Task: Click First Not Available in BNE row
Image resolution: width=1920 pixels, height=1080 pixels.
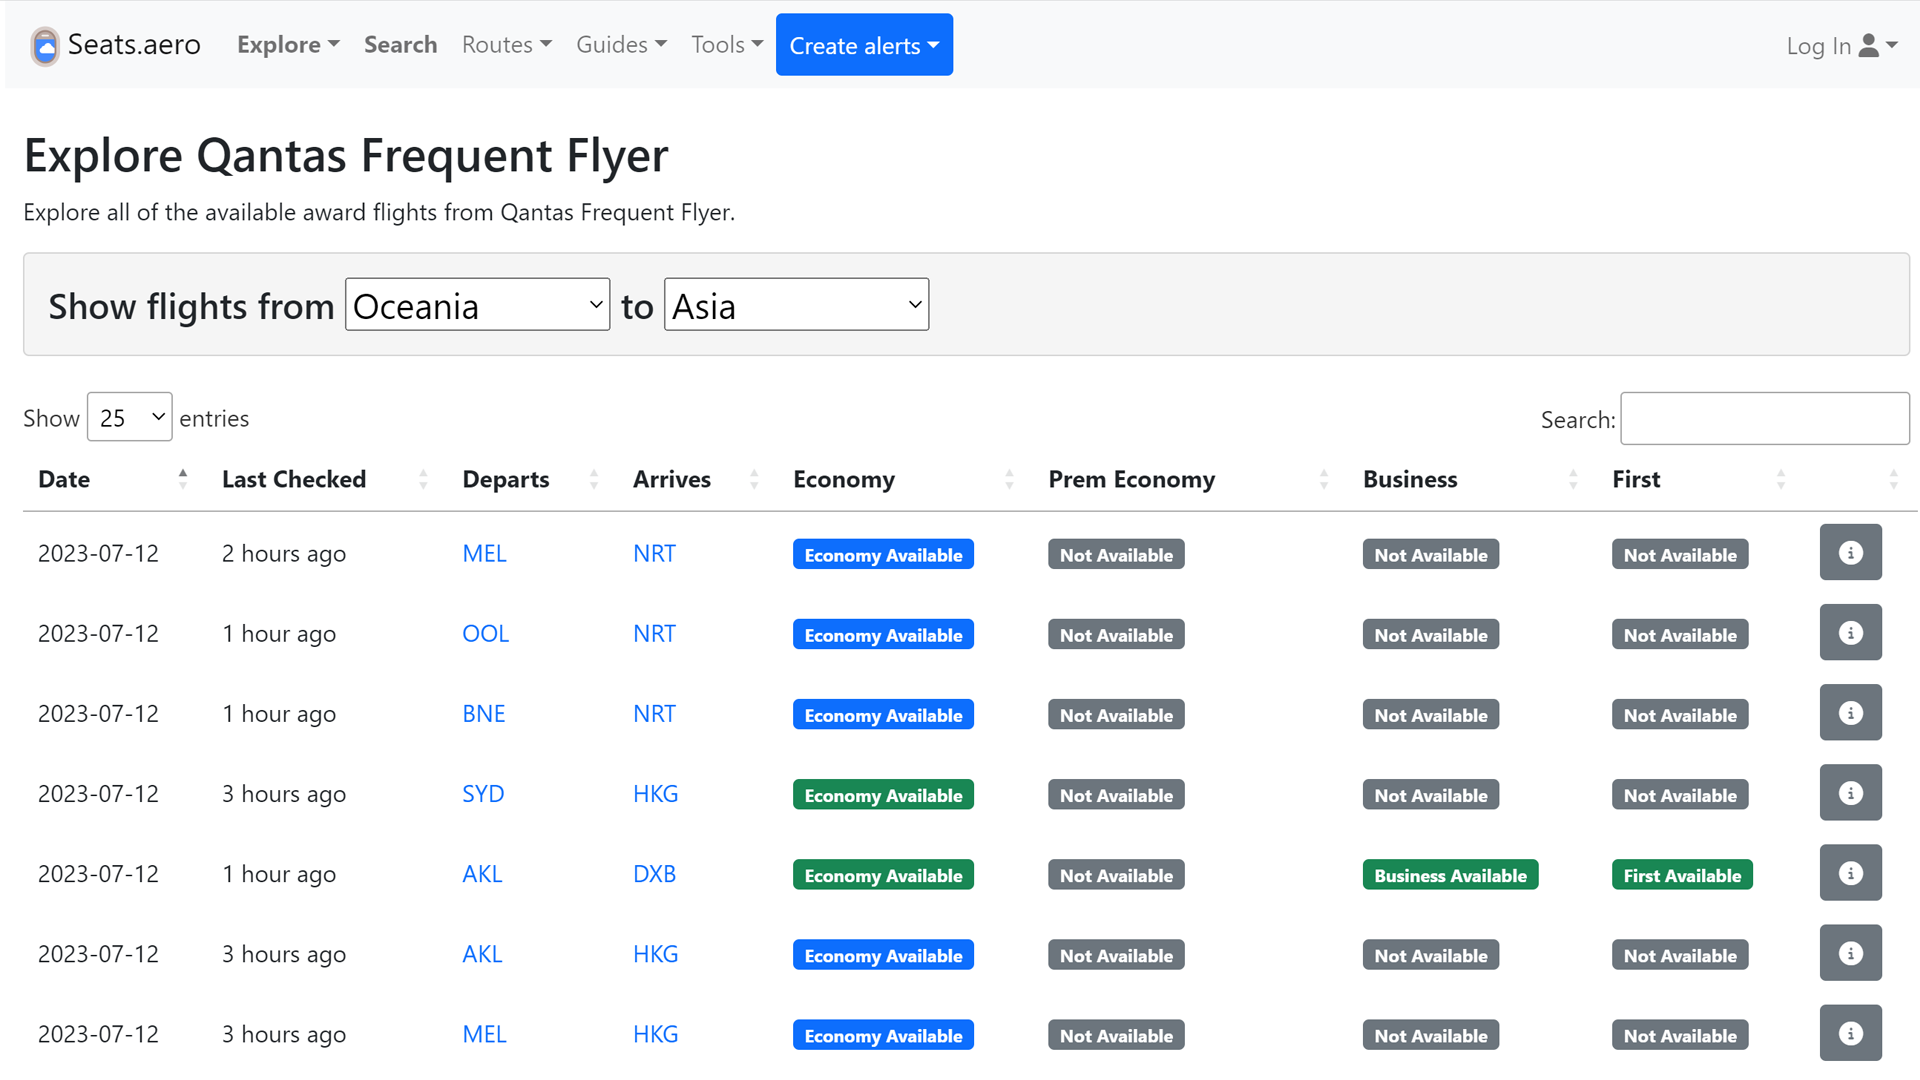Action: (x=1680, y=715)
